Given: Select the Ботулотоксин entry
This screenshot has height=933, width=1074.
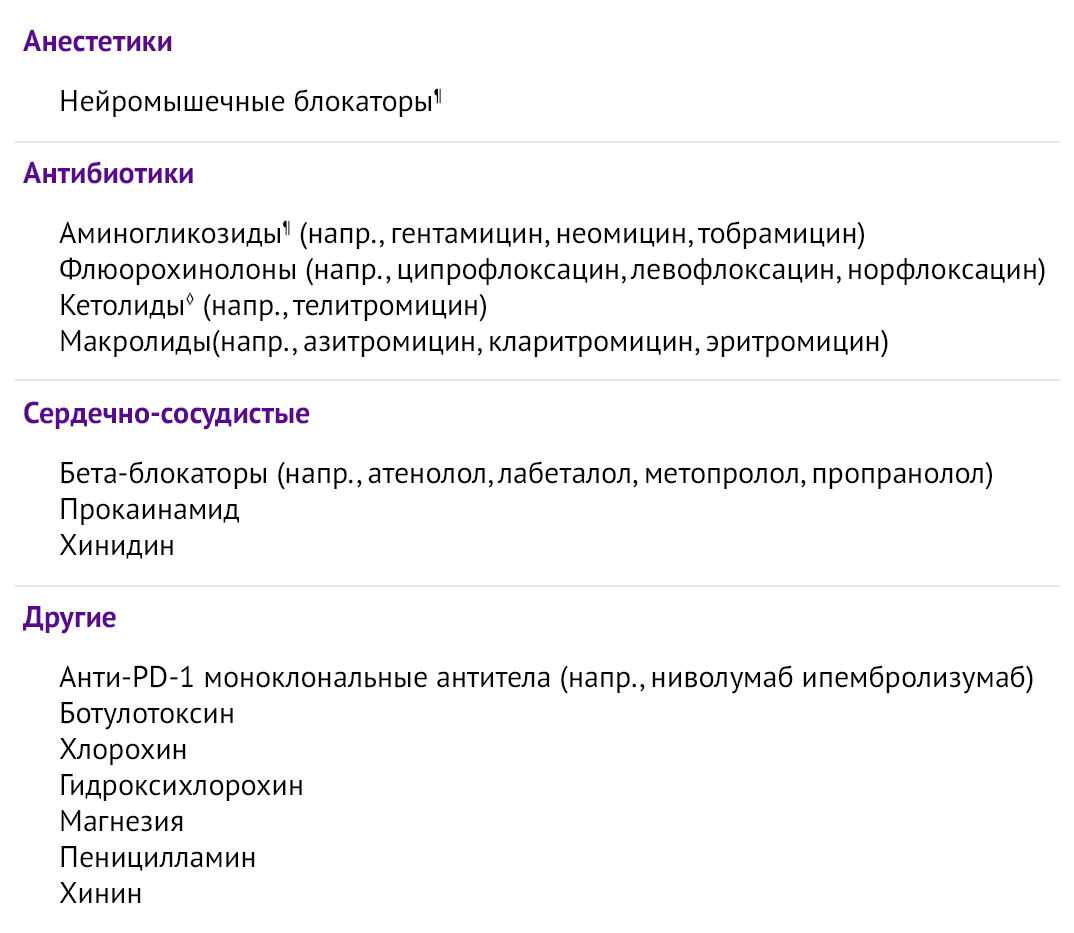Looking at the screenshot, I should point(147,714).
